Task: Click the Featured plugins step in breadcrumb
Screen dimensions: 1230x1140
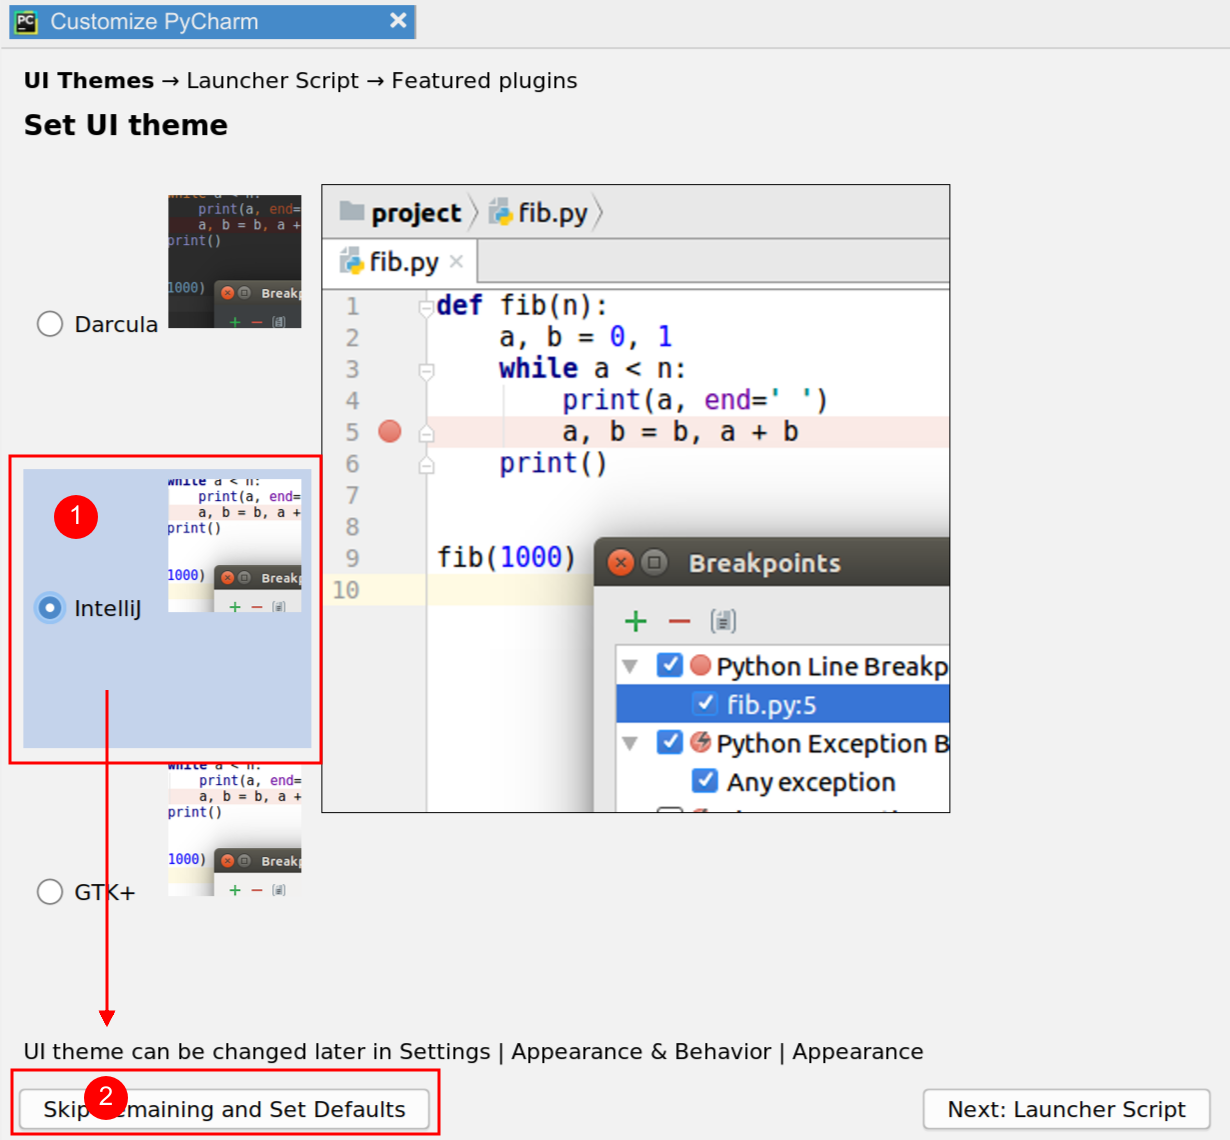Action: pos(484,80)
